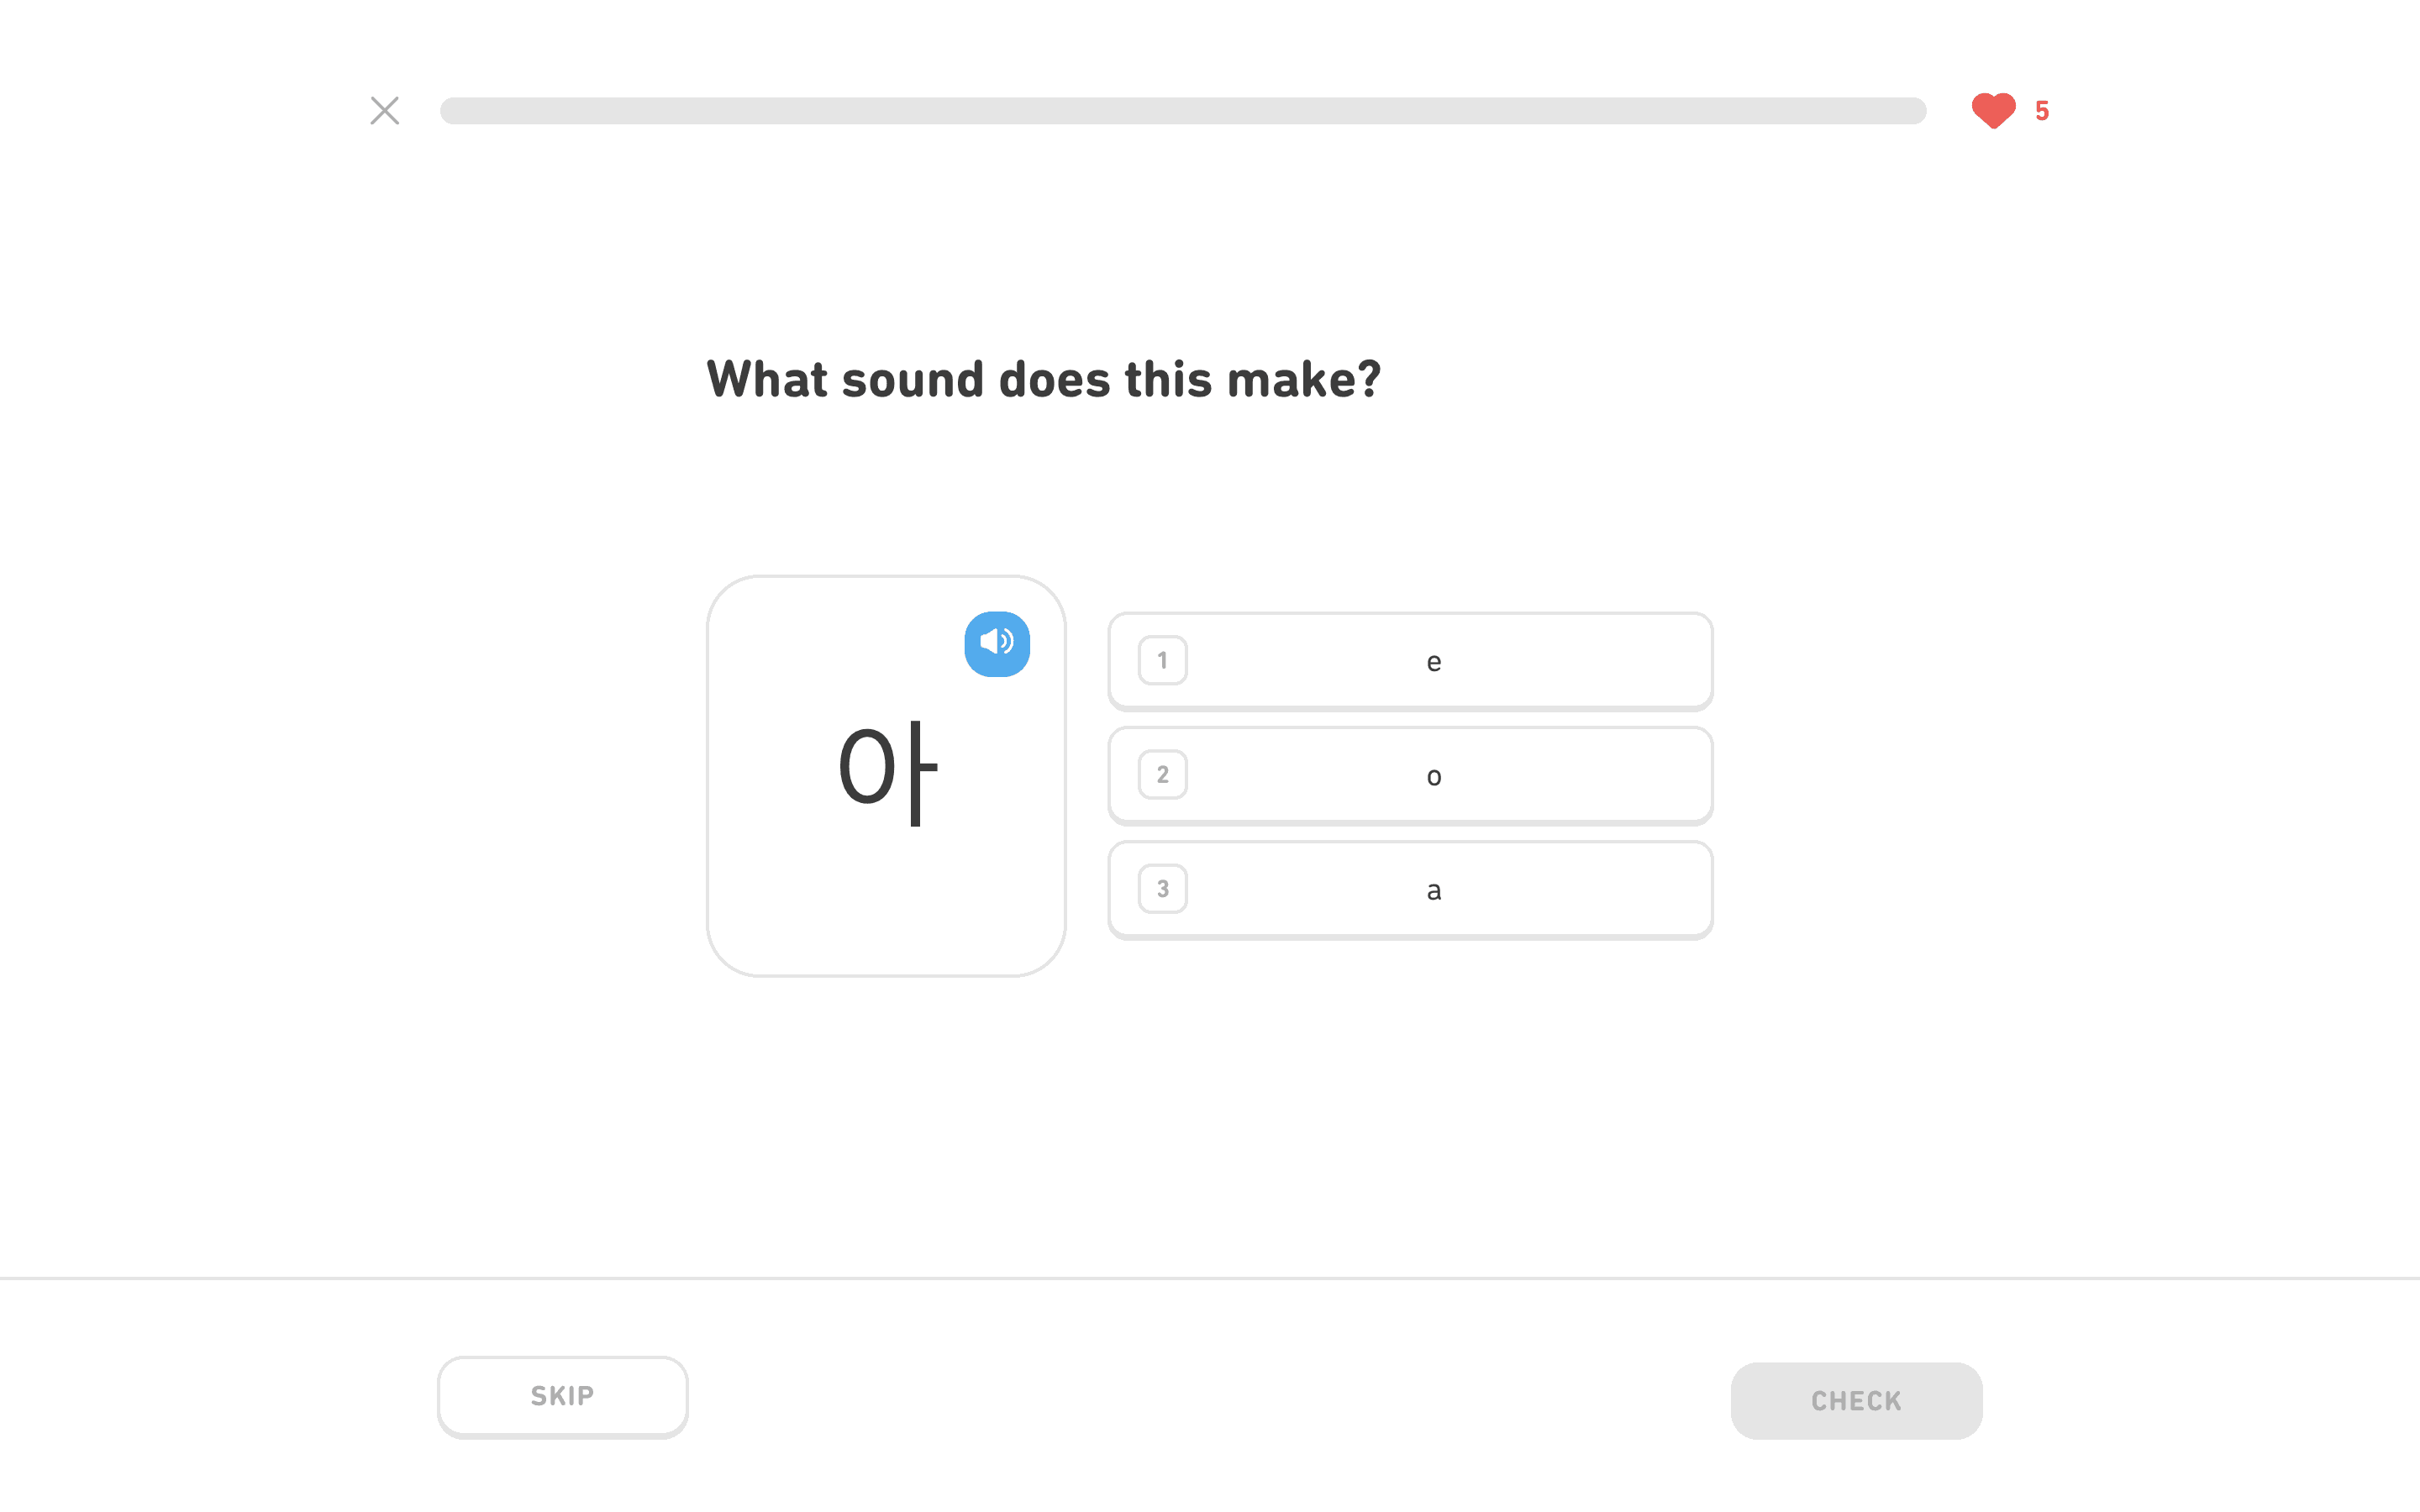2420x1512 pixels.
Task: Click the word "What" in the question
Action: (766, 380)
